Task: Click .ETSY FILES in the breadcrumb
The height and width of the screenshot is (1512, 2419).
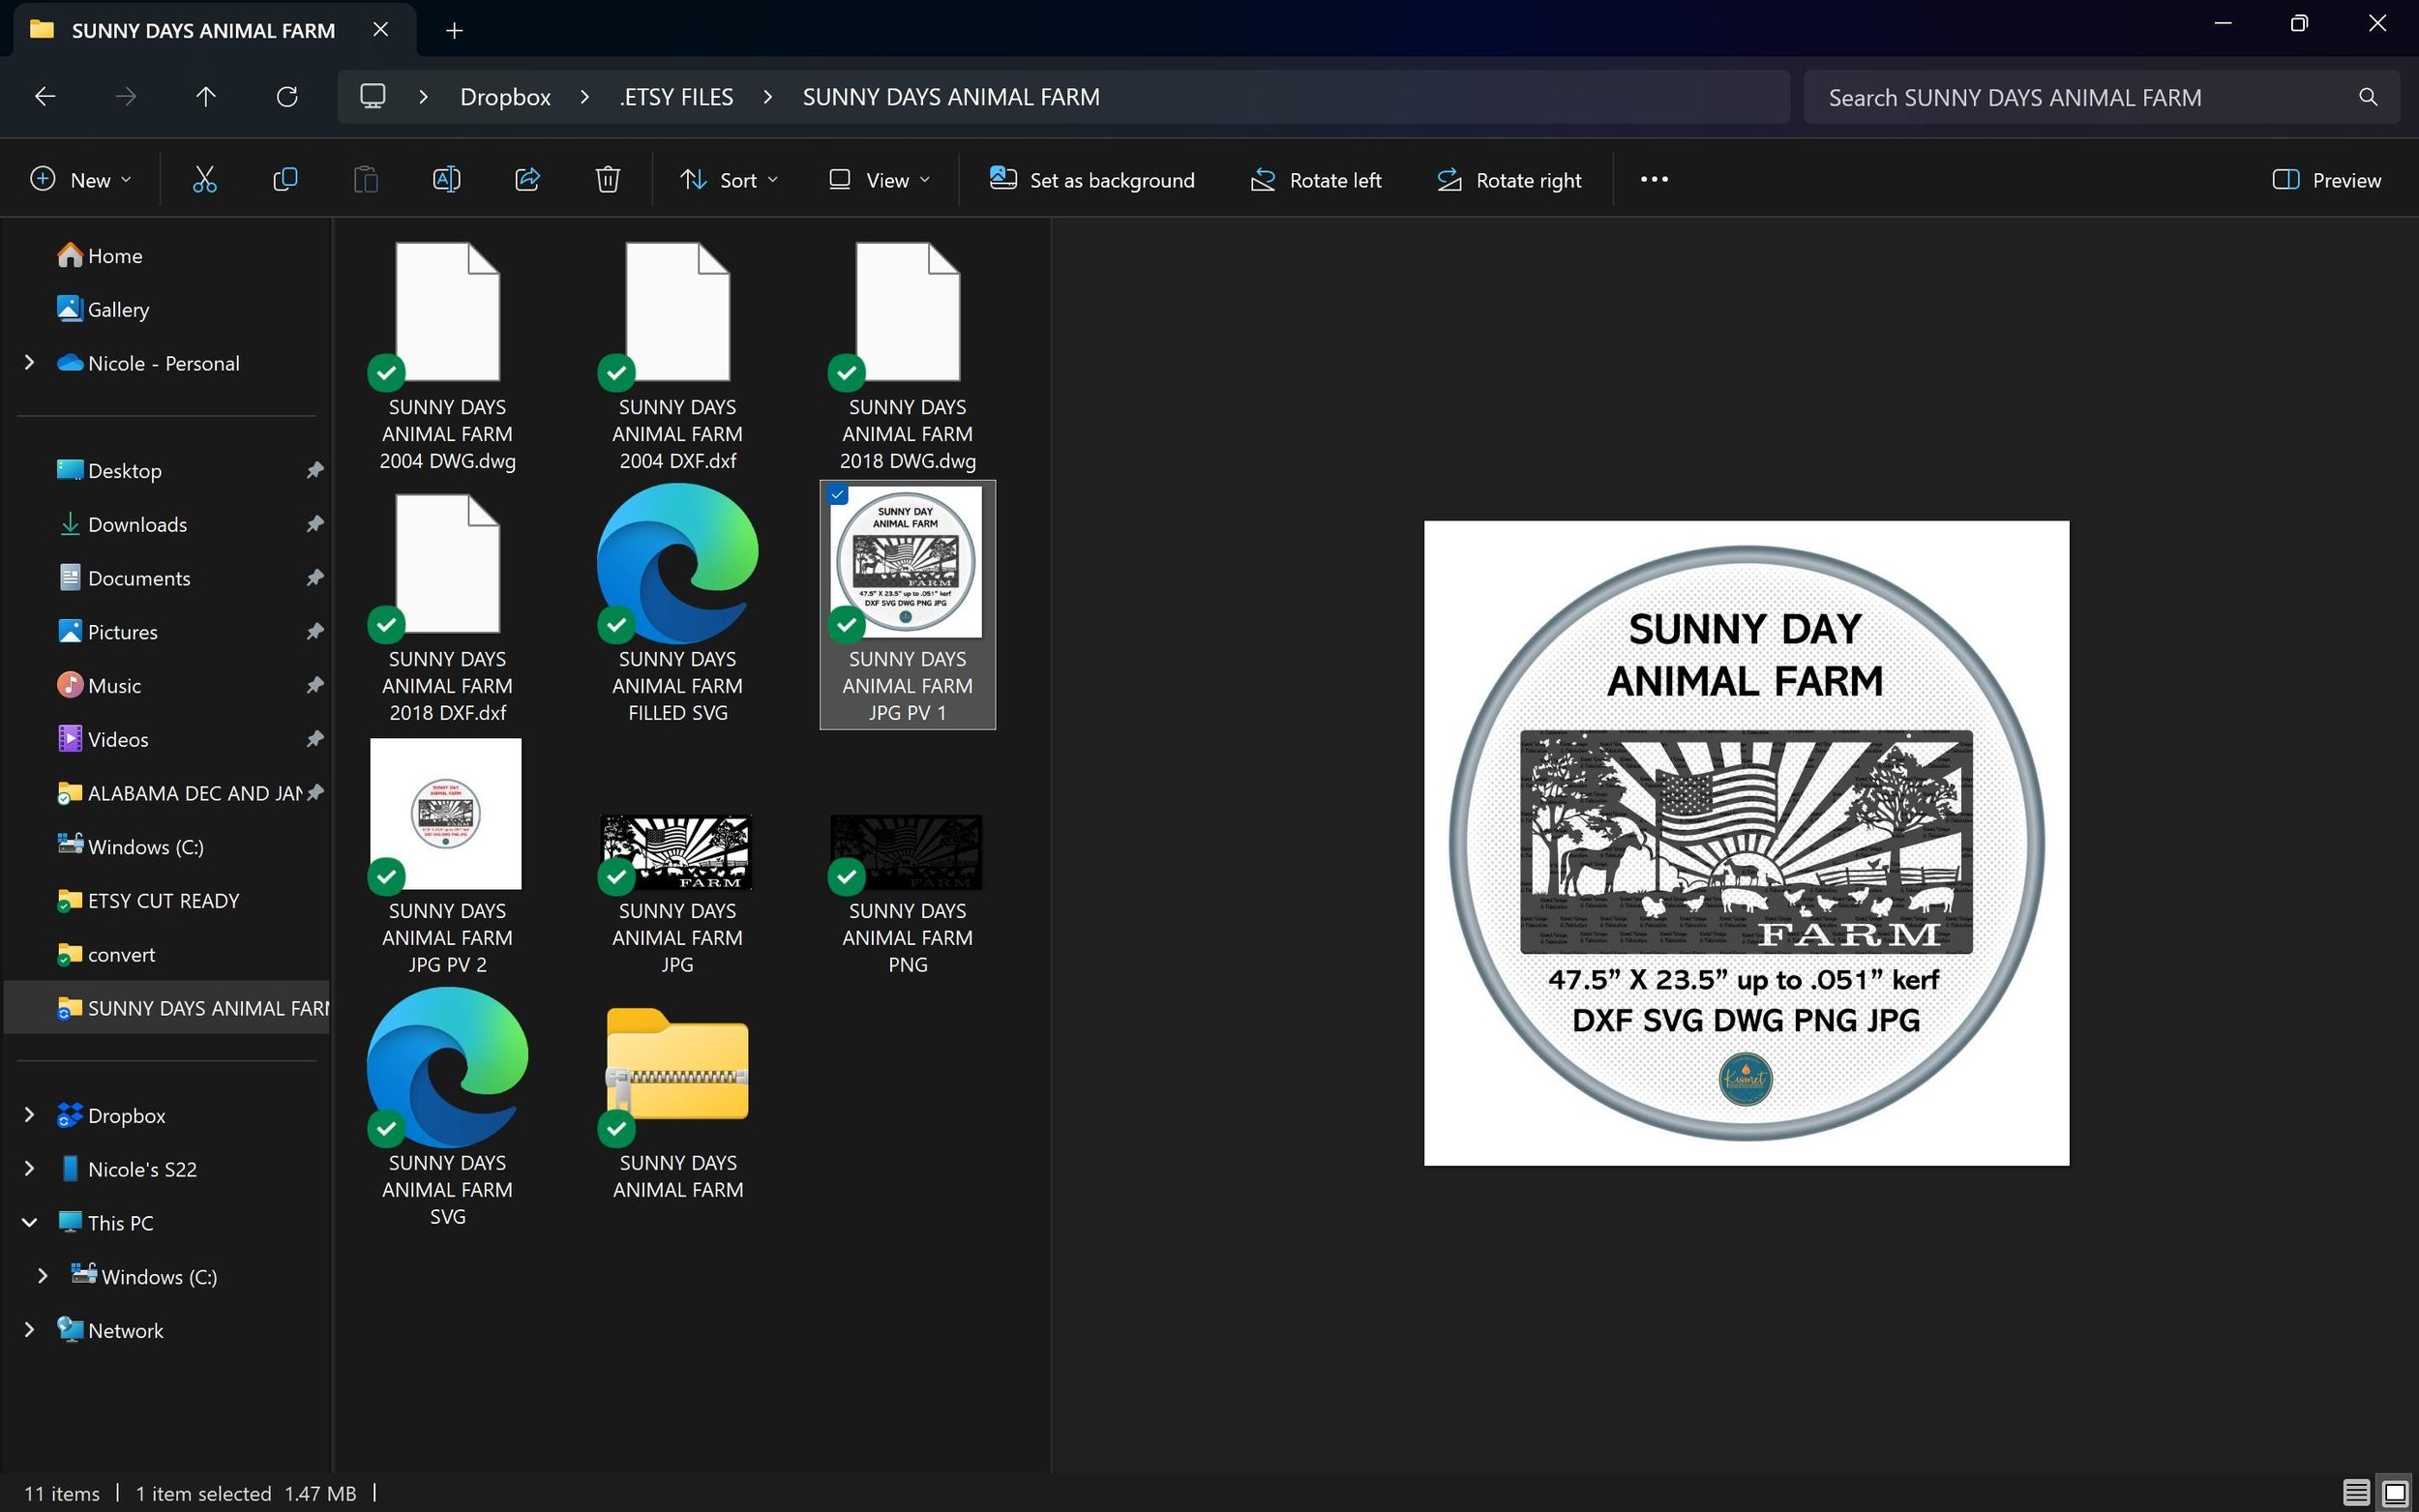Action: [677, 97]
